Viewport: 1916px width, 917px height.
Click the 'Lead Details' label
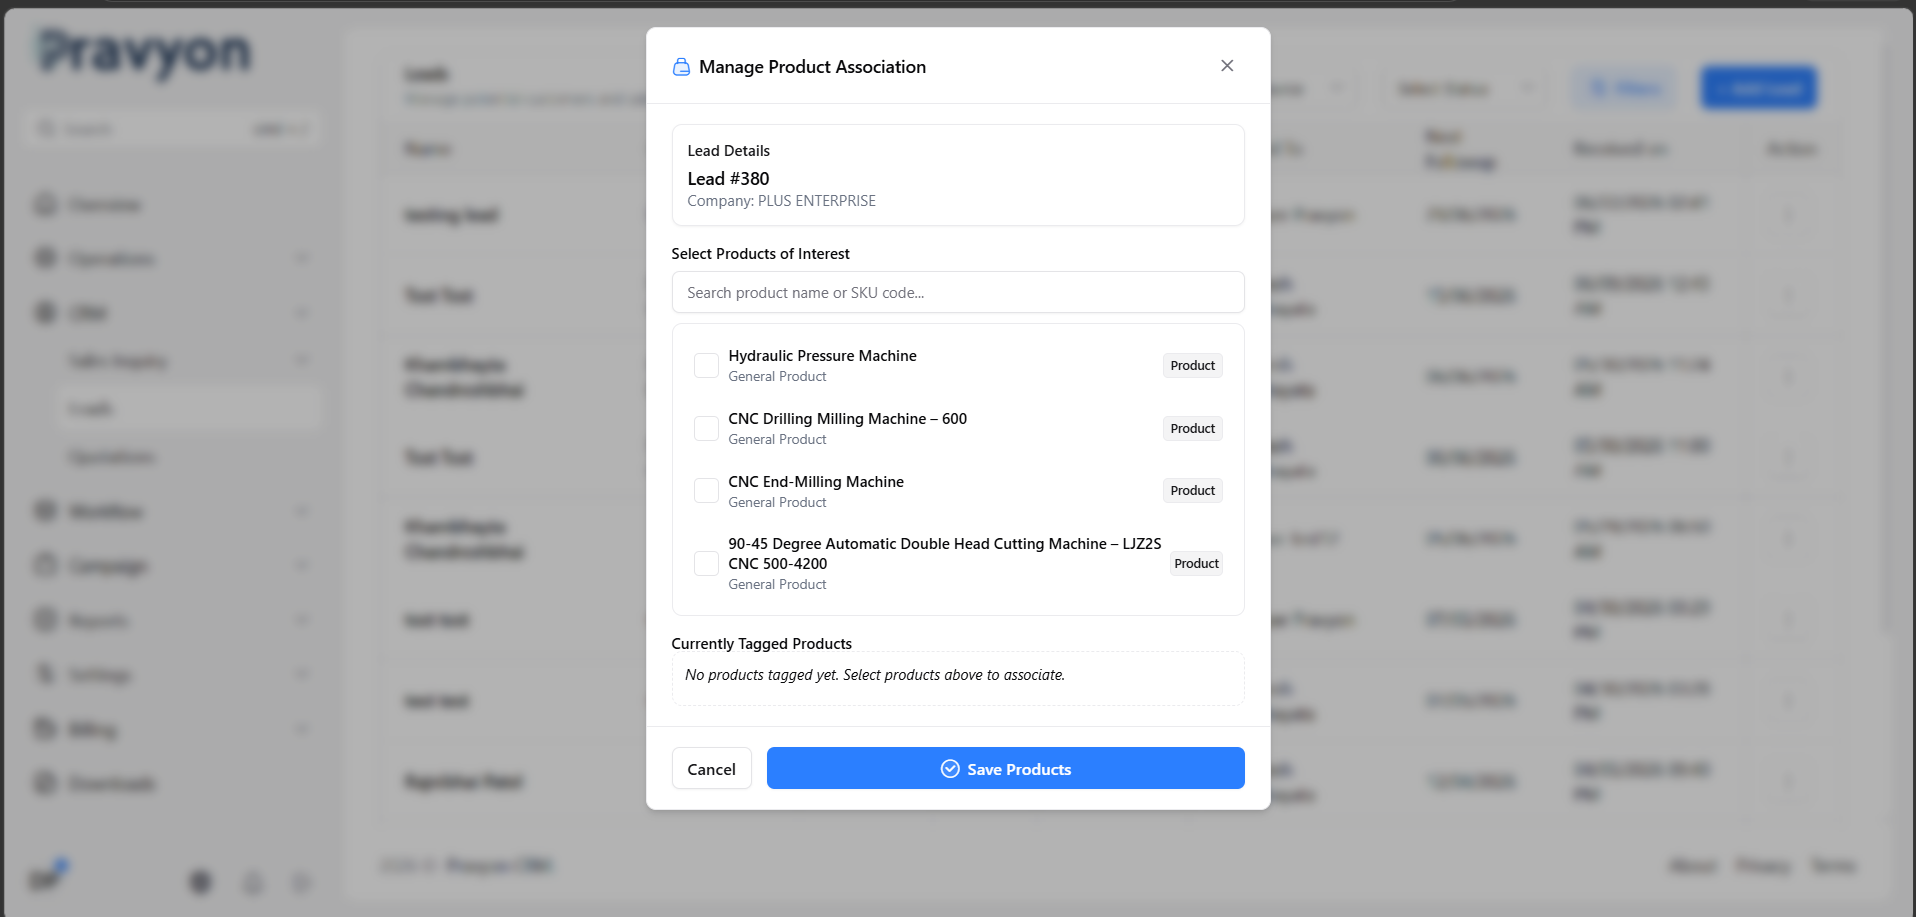(728, 151)
